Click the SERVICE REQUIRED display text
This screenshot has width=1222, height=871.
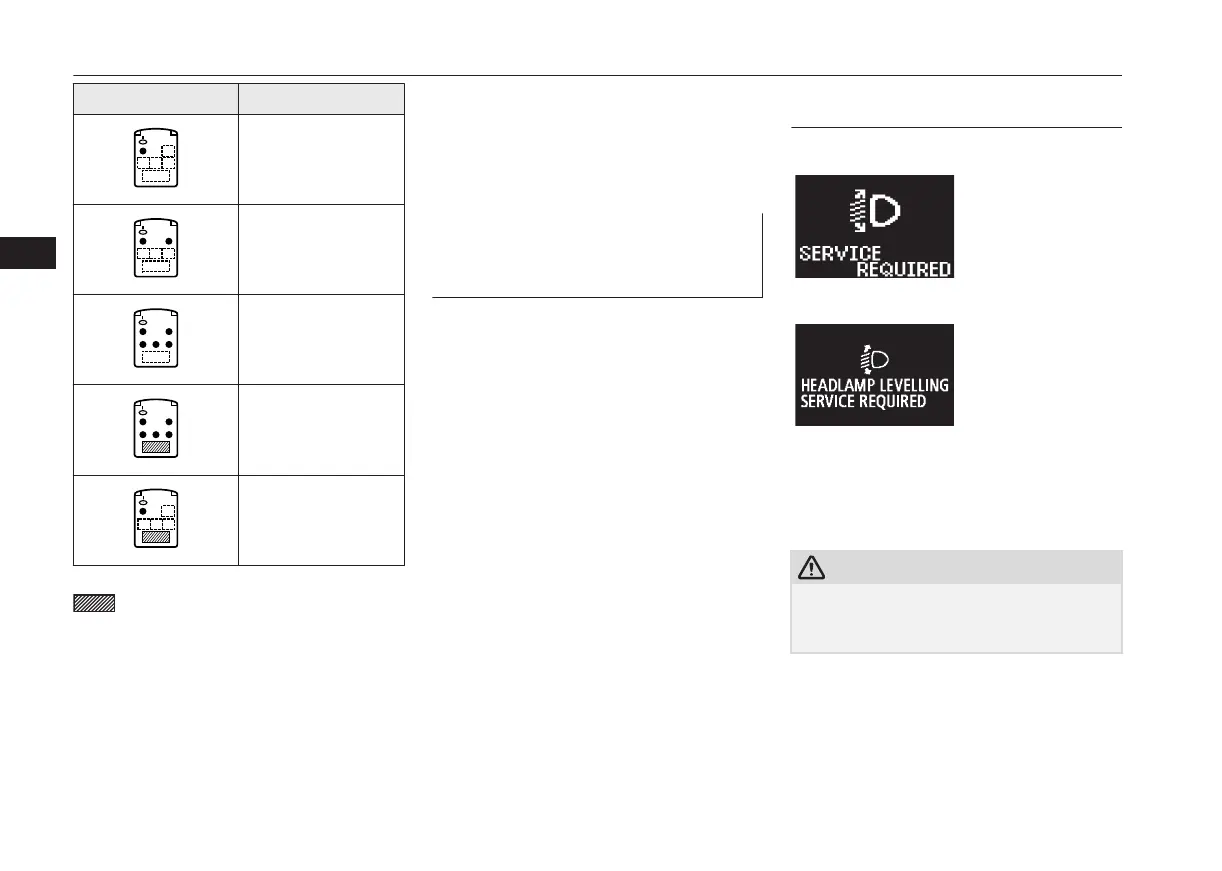pyautogui.click(x=874, y=261)
